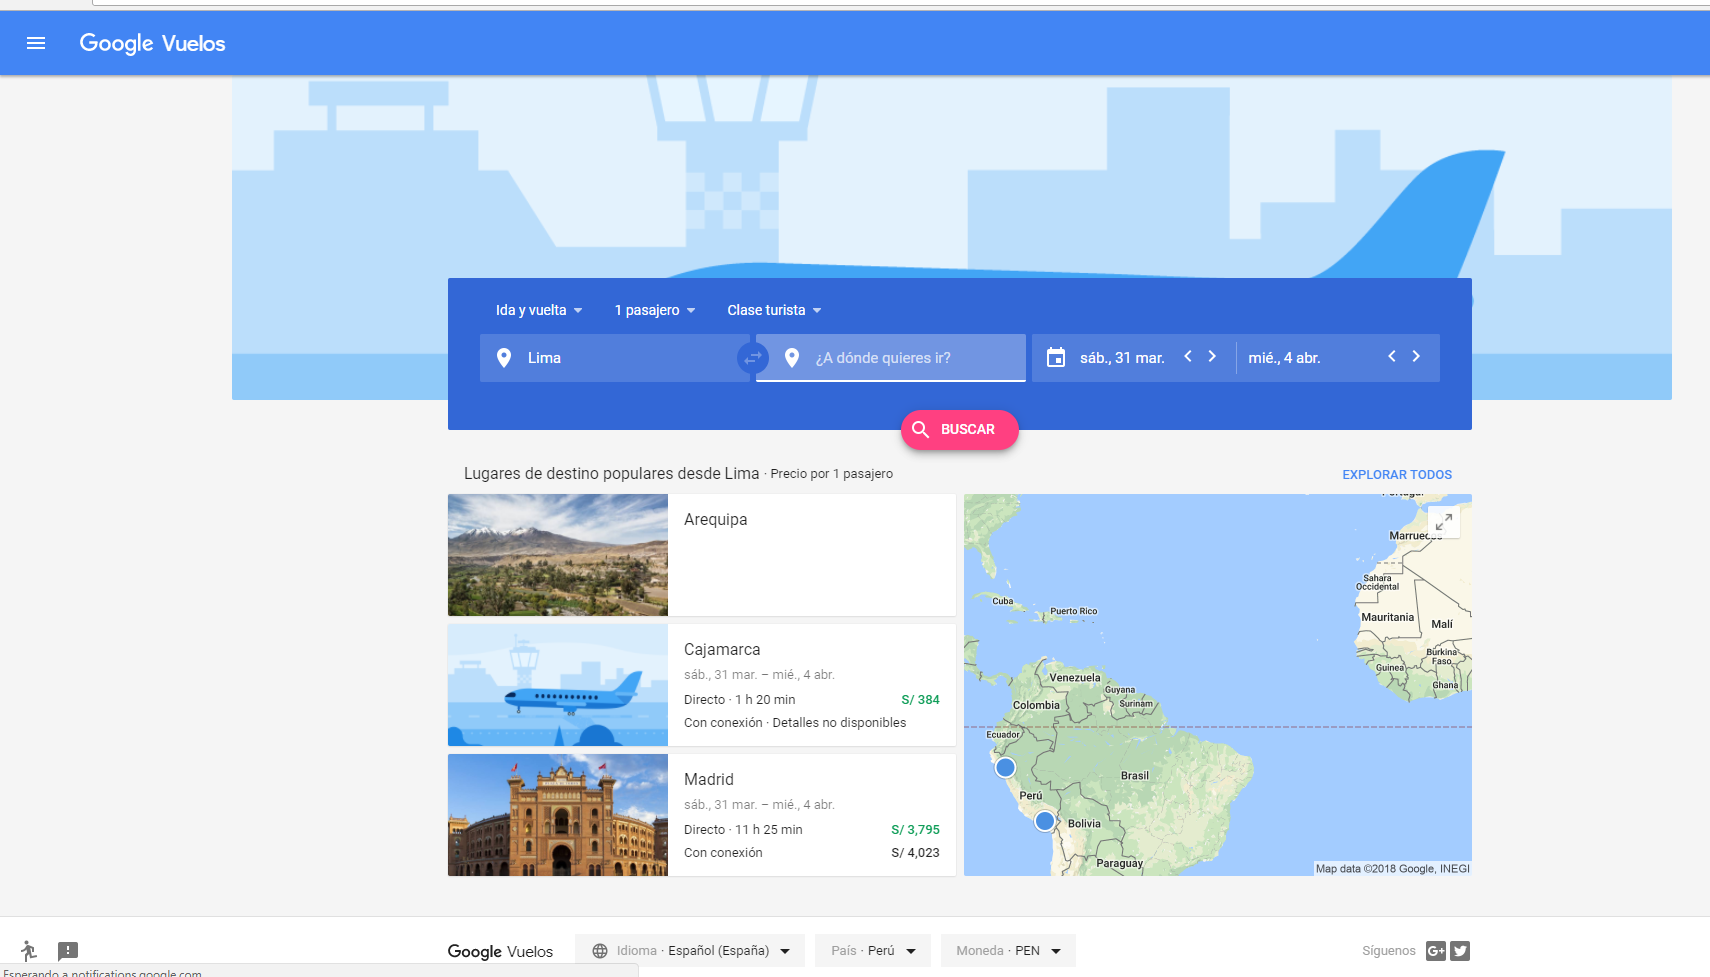
Task: Open the Twitter follow icon
Action: [x=1460, y=951]
